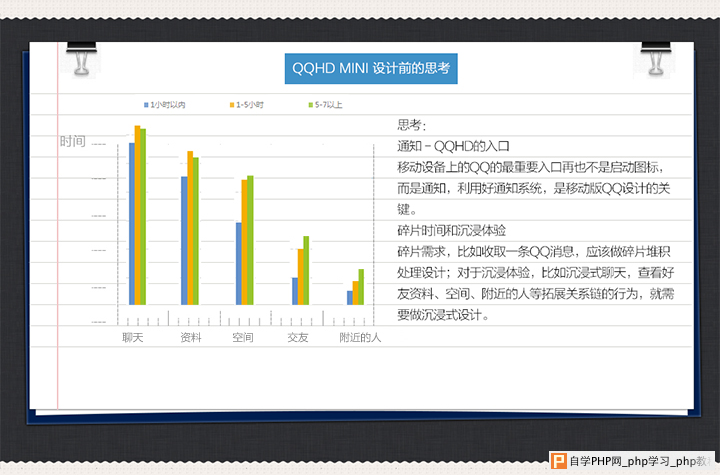Click the 空间 category axis label
This screenshot has width=720, height=475.
pos(243,338)
